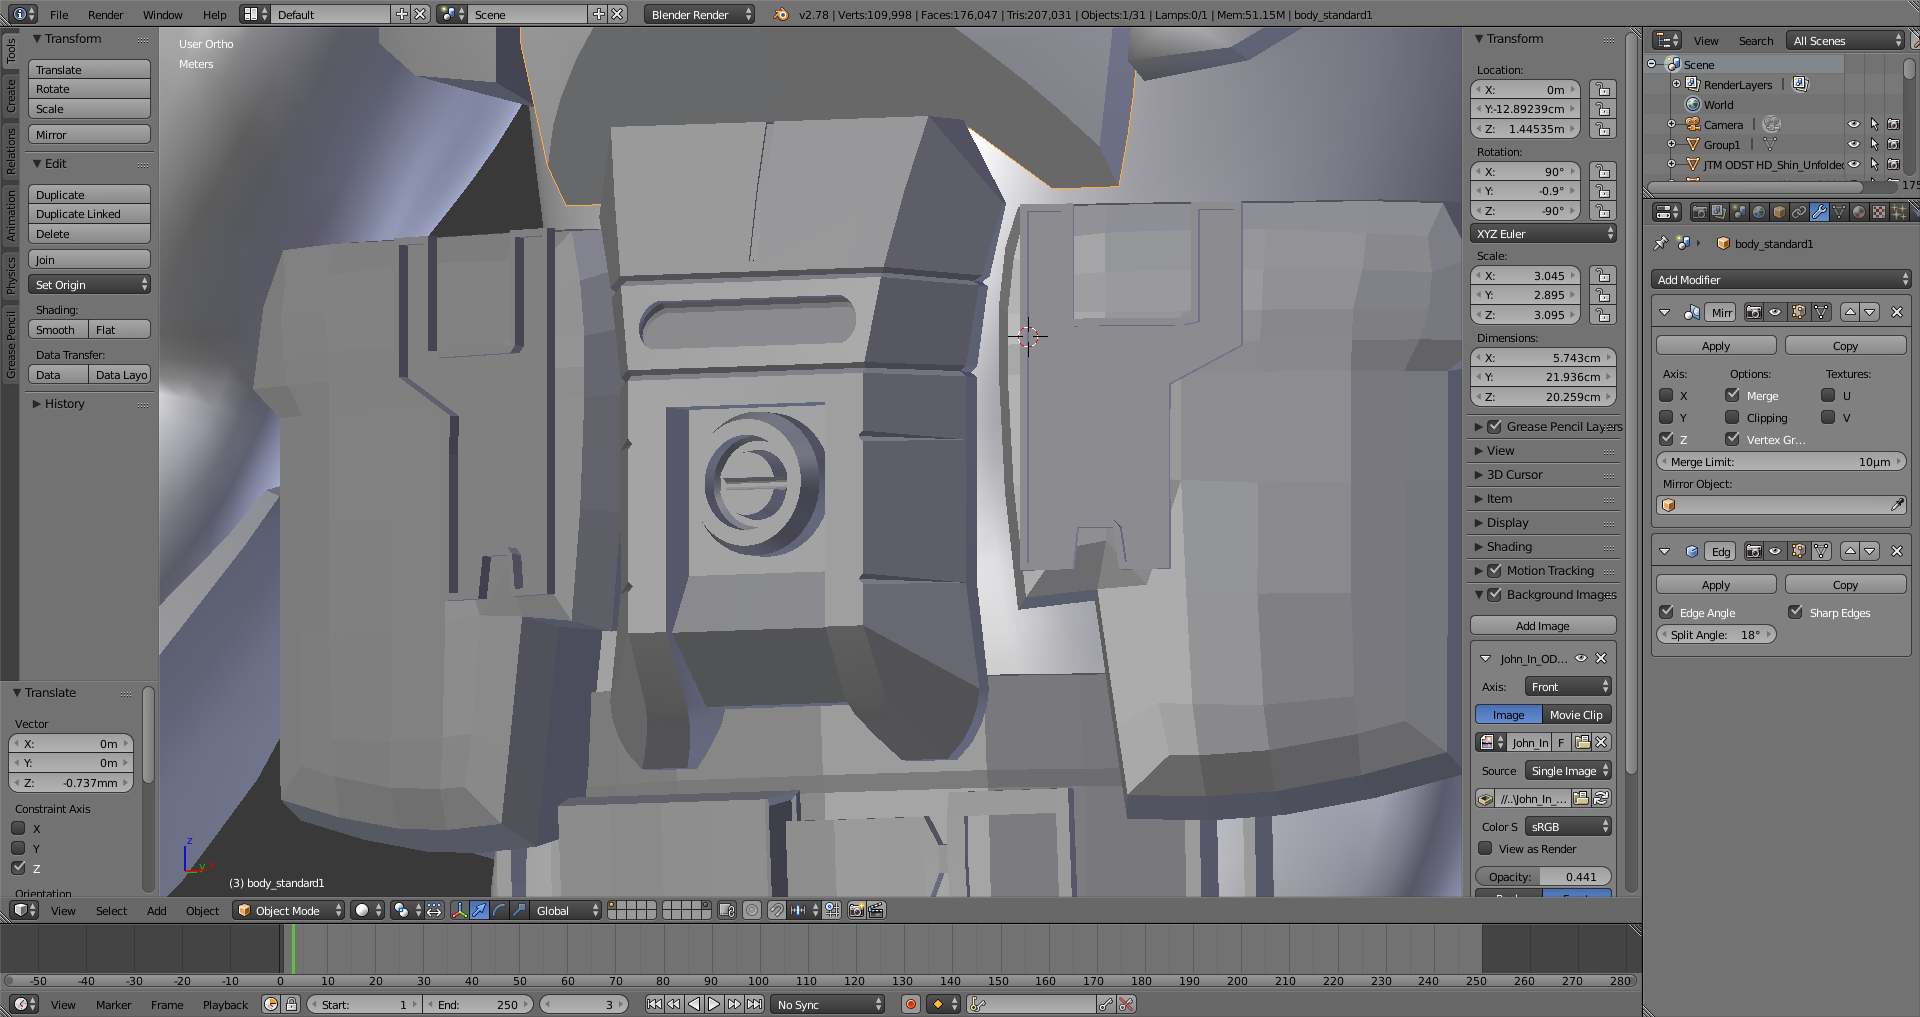Open the Render menu in top bar
Image resolution: width=1920 pixels, height=1017 pixels.
coord(105,14)
